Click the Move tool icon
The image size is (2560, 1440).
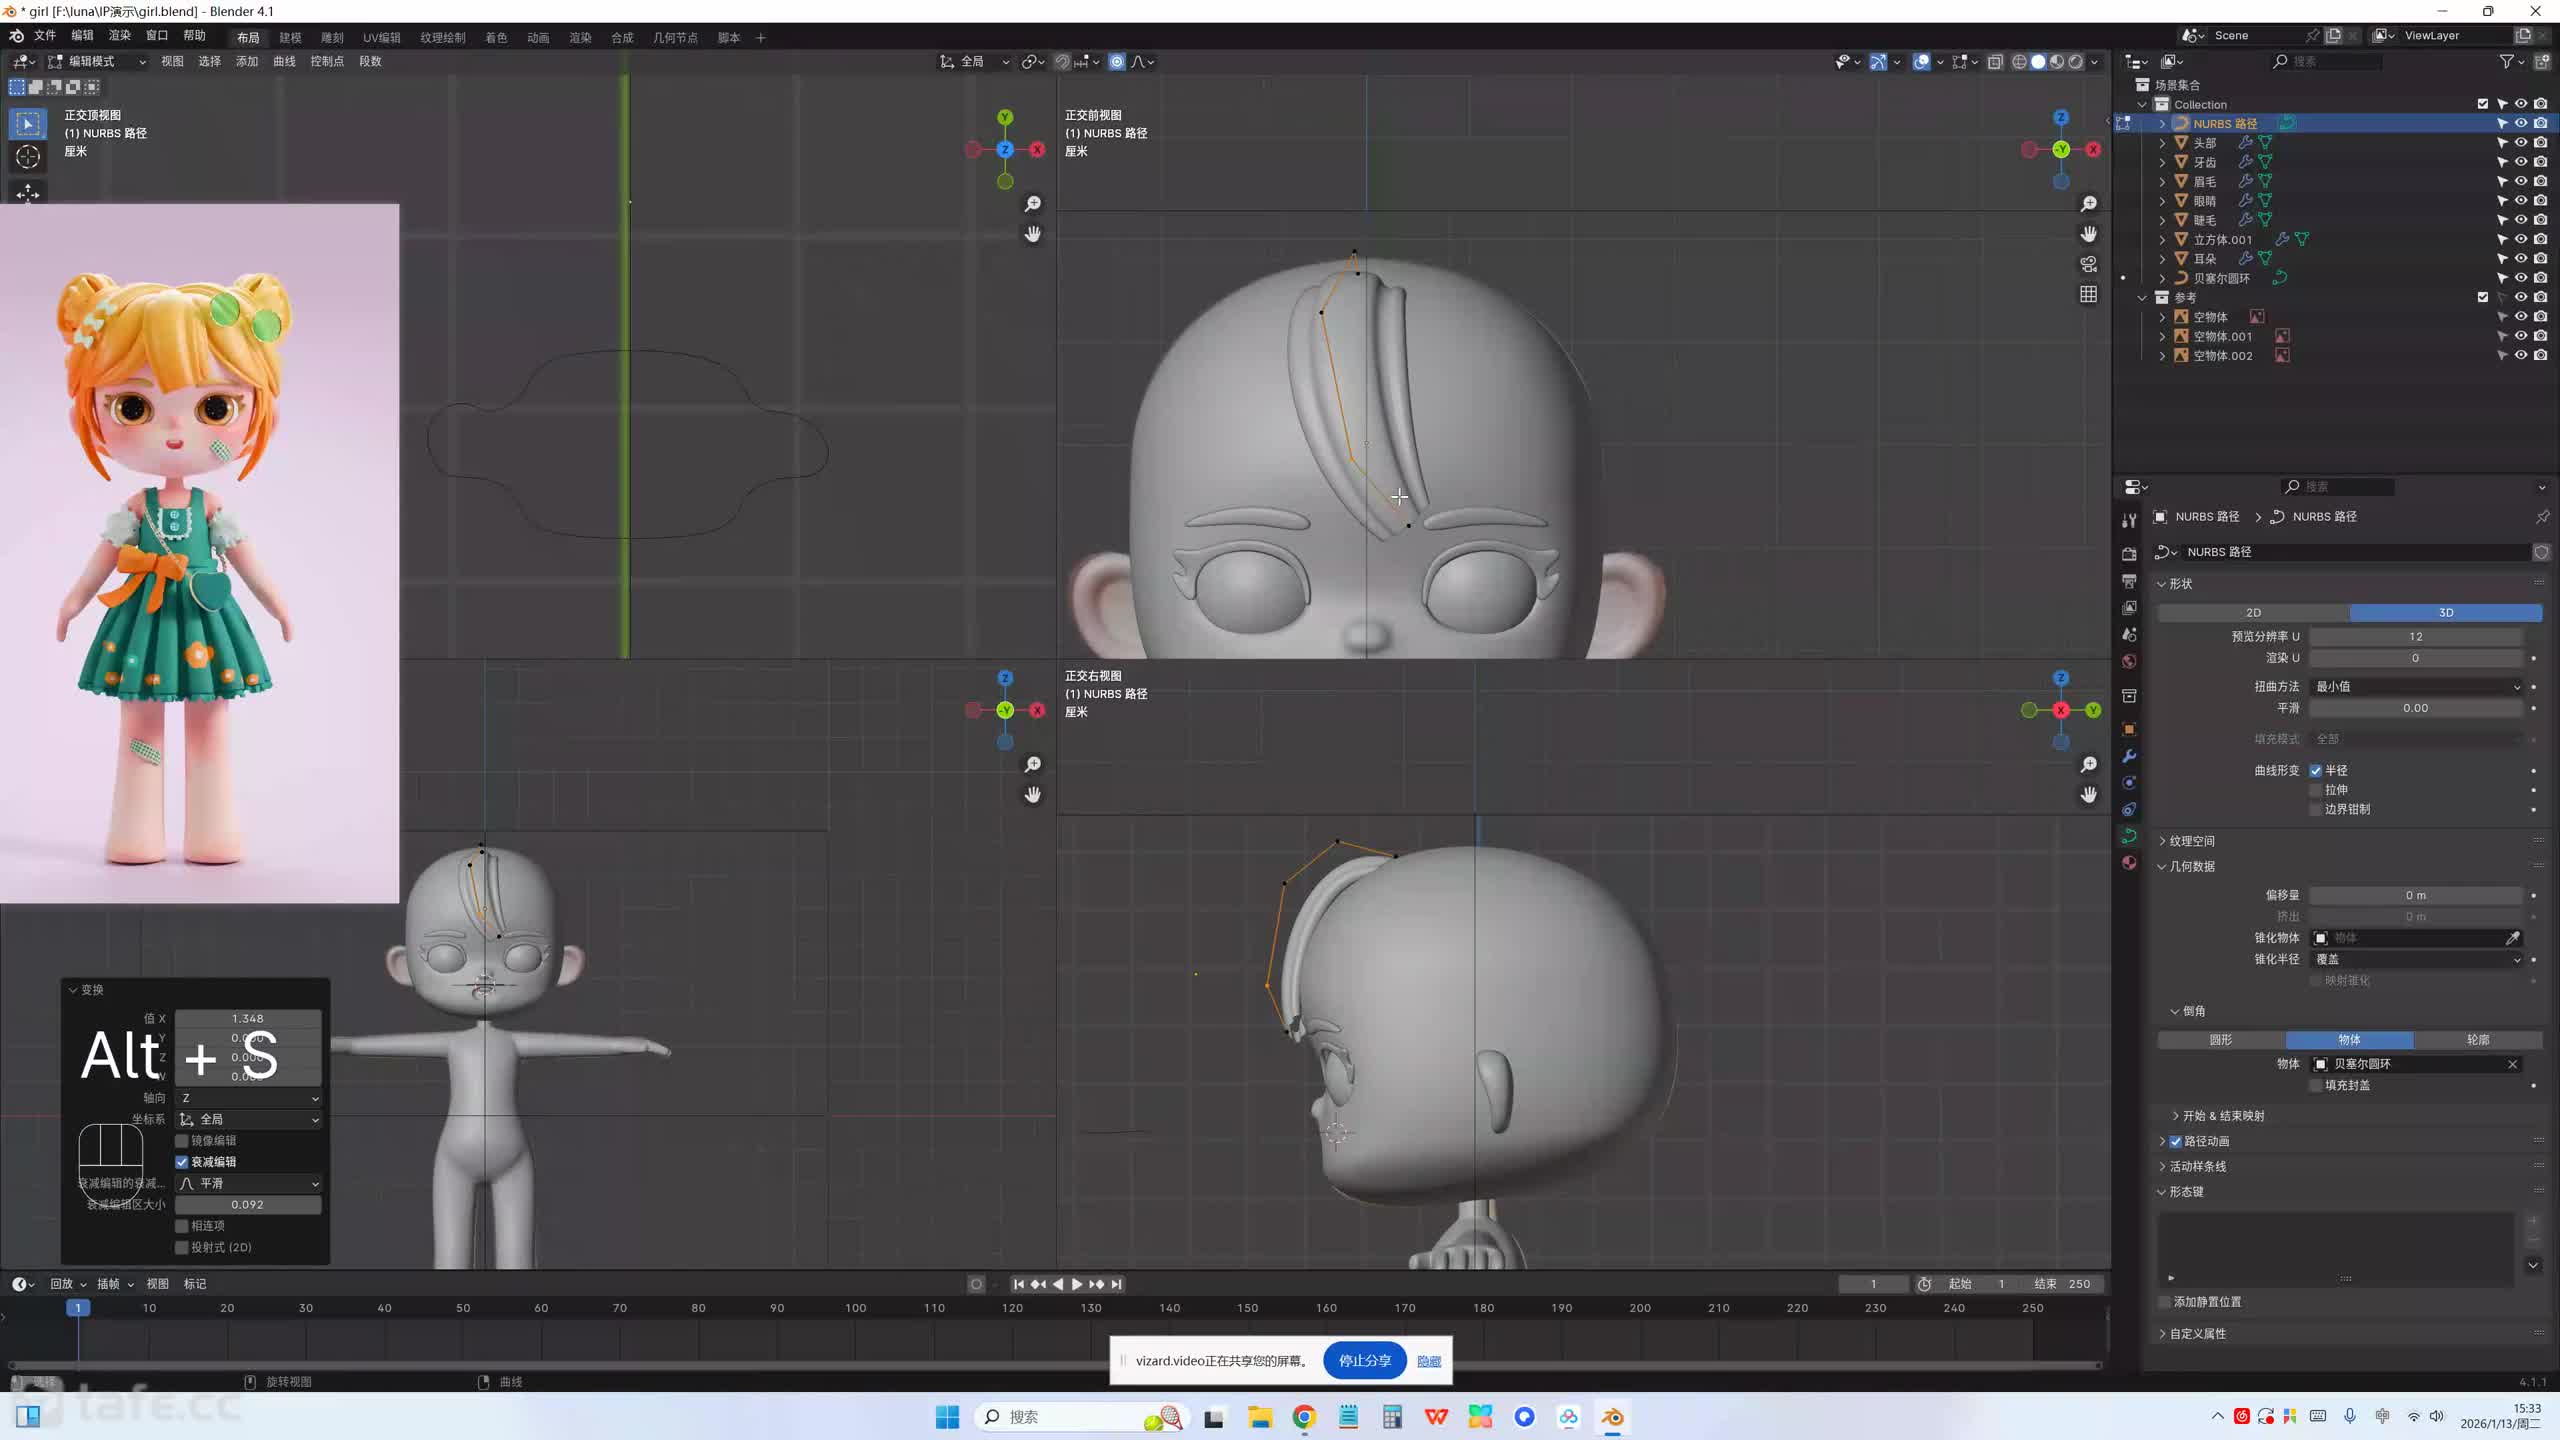(x=28, y=192)
